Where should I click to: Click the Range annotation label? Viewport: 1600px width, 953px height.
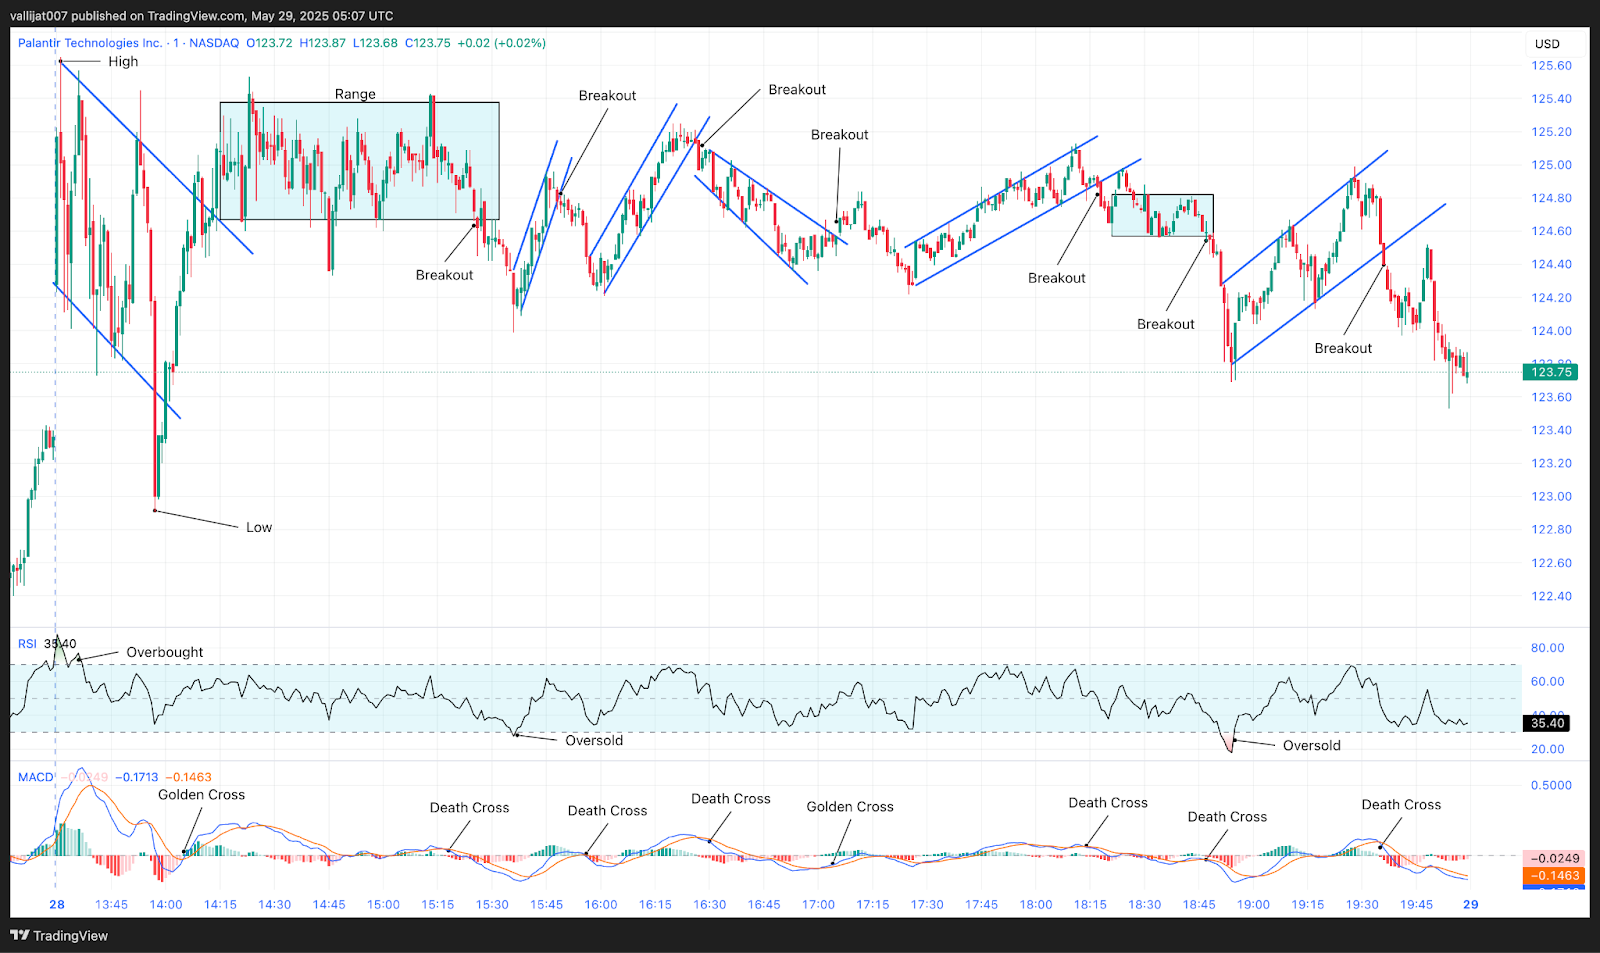pyautogui.click(x=355, y=94)
